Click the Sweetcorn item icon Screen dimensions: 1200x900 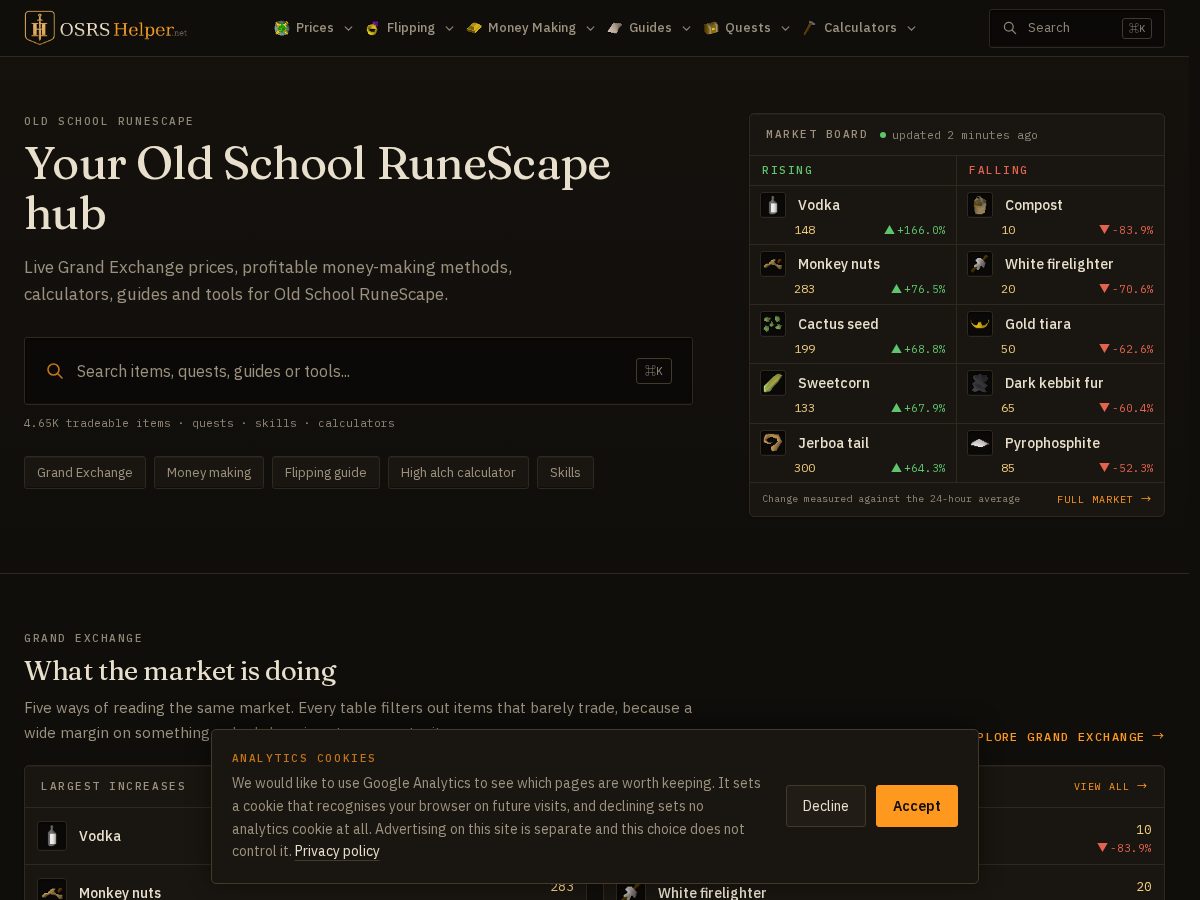click(773, 383)
